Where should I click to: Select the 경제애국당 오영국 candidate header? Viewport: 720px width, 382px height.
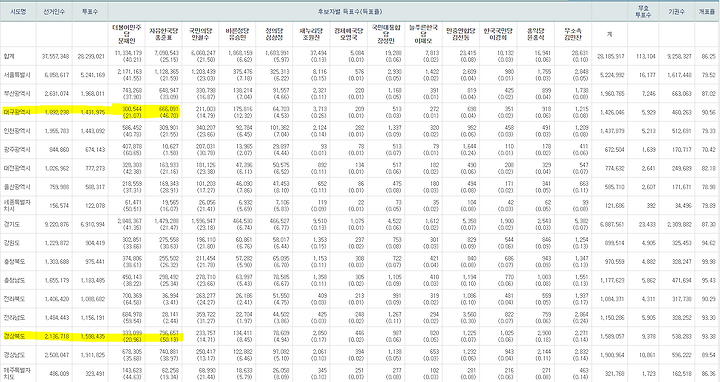click(348, 34)
